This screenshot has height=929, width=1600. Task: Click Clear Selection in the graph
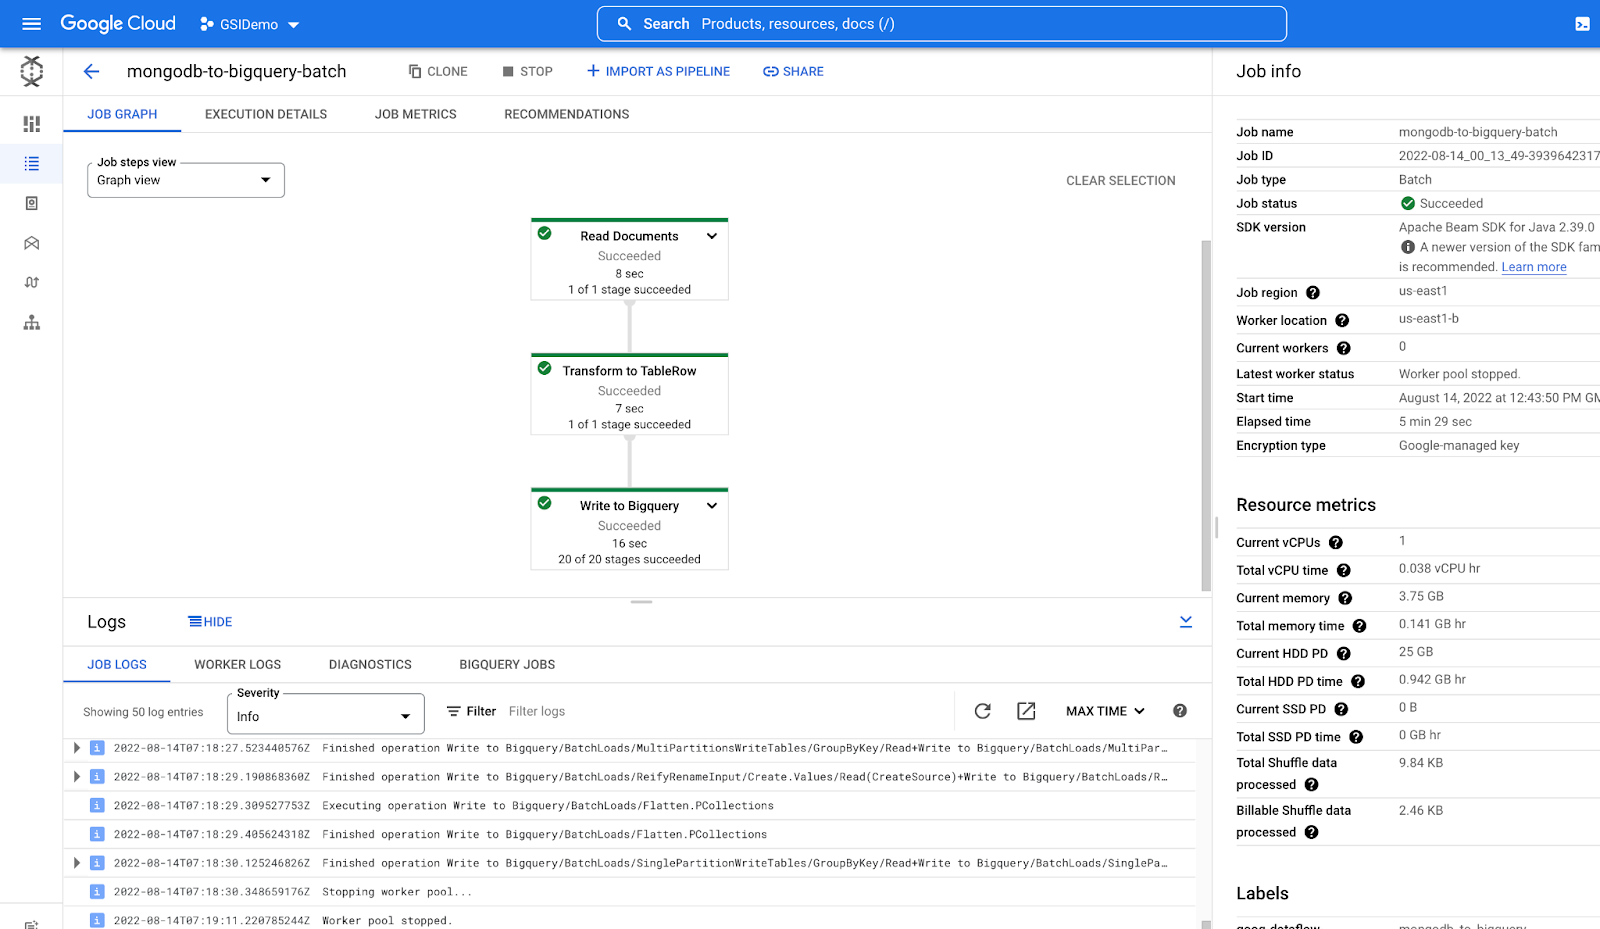pyautogui.click(x=1121, y=181)
